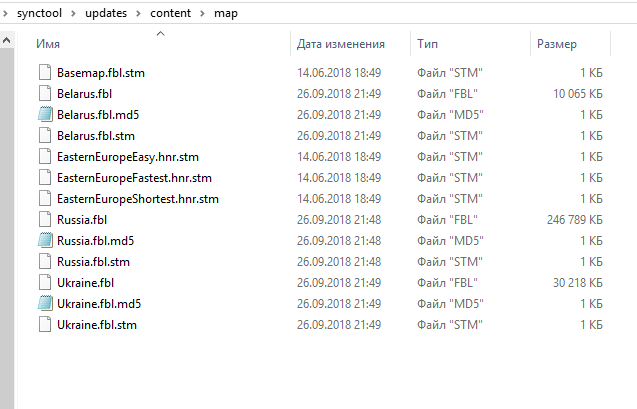Expand the chevron after synctool in the path
The image size is (637, 409).
click(74, 13)
